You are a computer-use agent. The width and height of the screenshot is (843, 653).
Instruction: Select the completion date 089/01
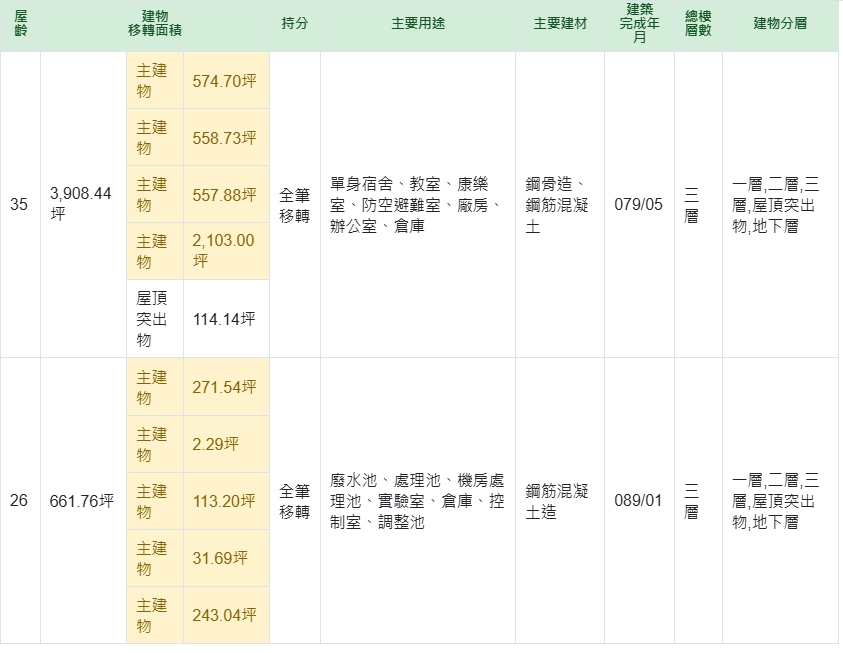pos(638,501)
